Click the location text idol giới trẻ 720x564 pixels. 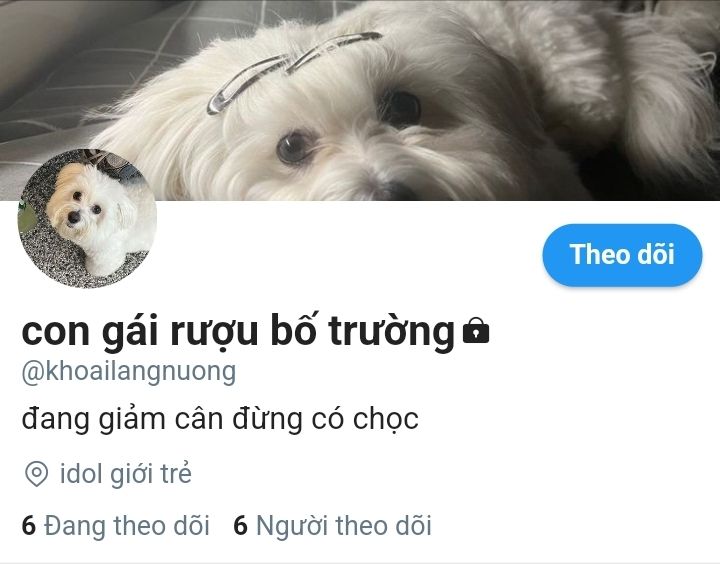pyautogui.click(x=125, y=474)
